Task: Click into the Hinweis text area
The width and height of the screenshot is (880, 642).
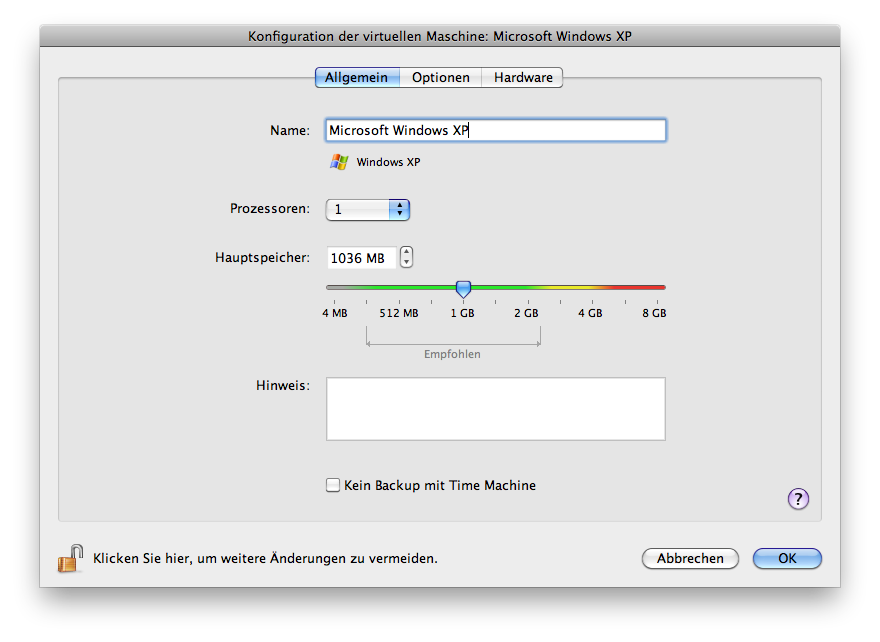Action: click(x=495, y=408)
